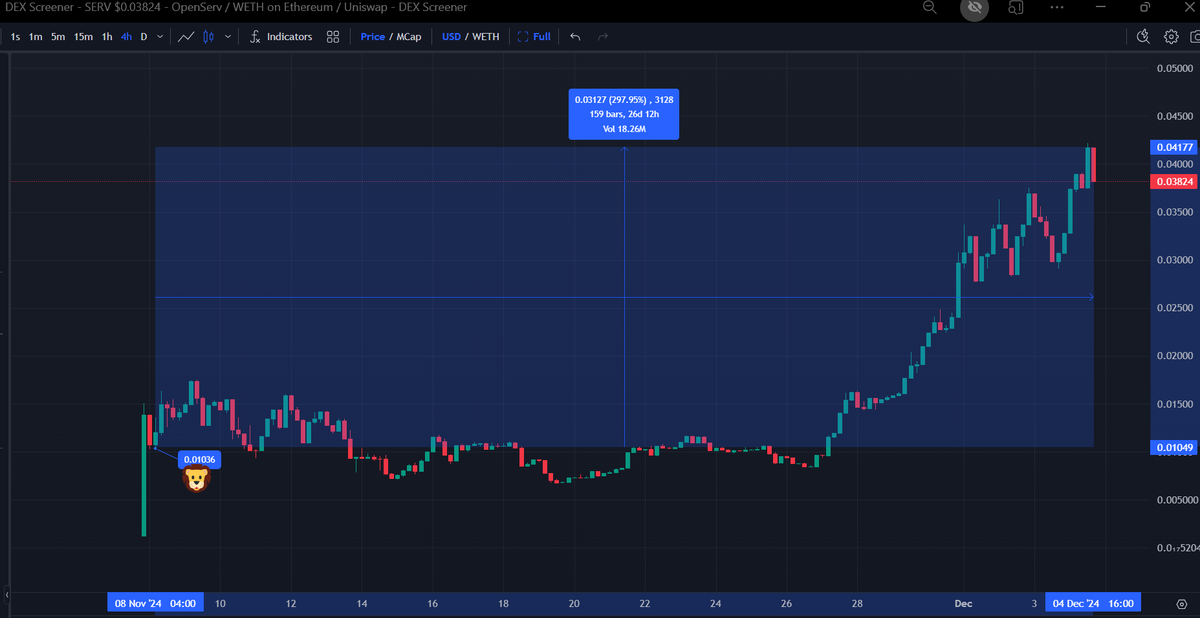
Task: Toggle the crossed-eye tracking icon
Action: click(974, 8)
